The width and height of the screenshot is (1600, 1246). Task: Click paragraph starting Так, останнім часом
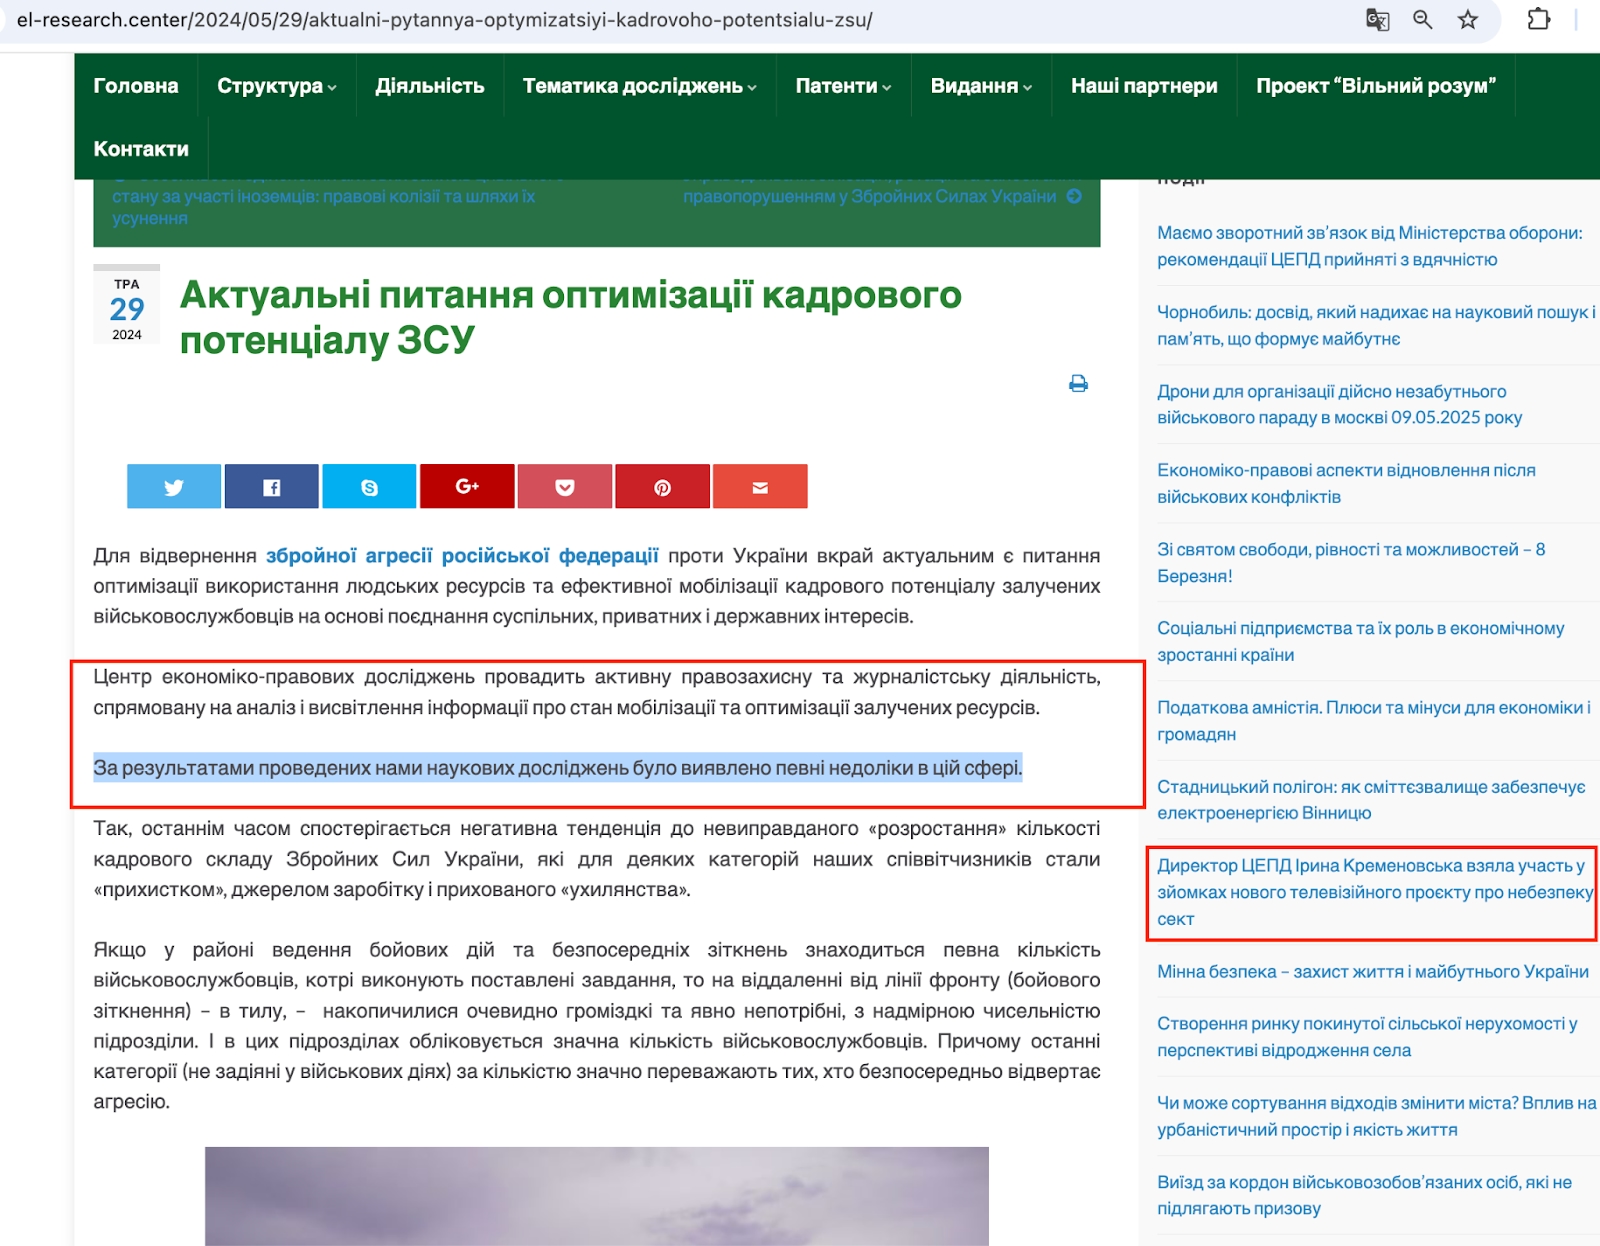pos(597,859)
